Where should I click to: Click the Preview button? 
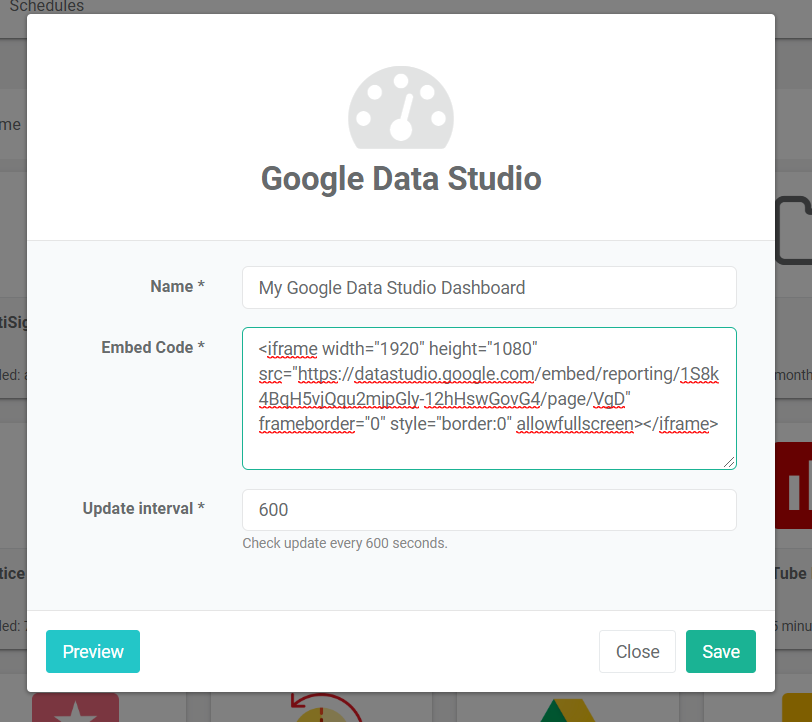[93, 651]
